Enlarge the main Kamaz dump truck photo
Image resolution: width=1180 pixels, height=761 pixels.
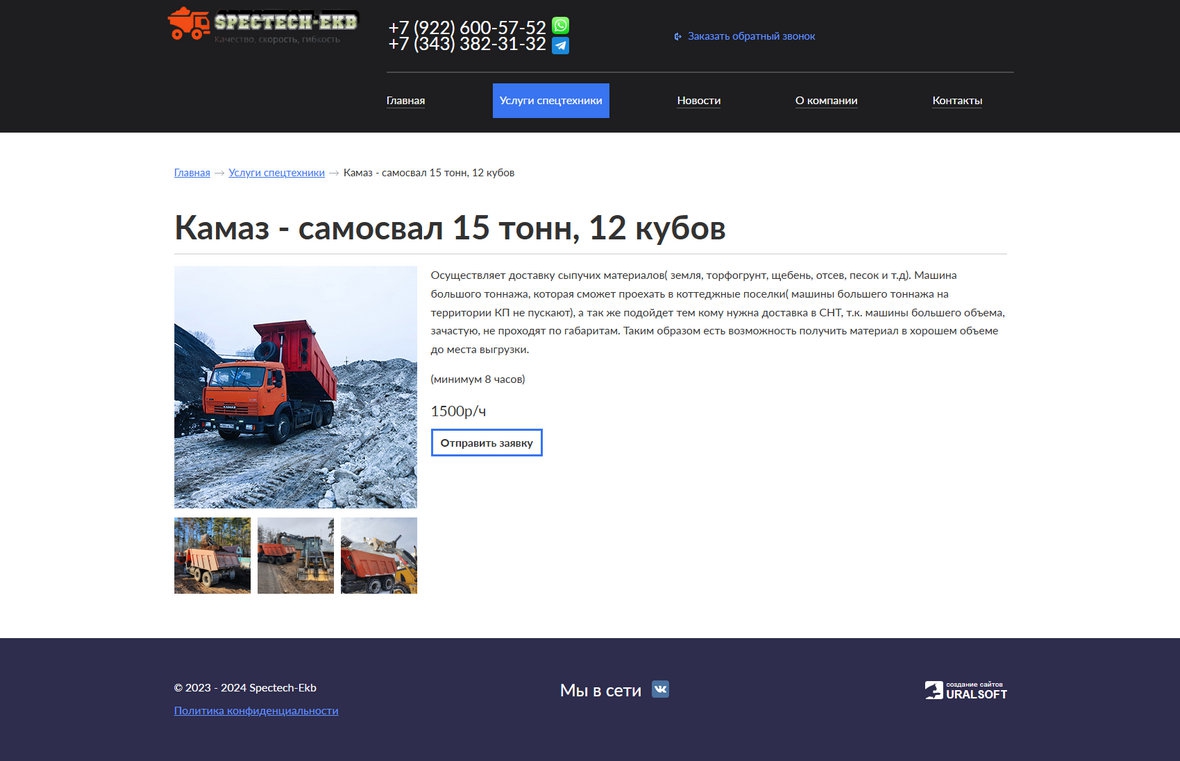click(x=295, y=387)
